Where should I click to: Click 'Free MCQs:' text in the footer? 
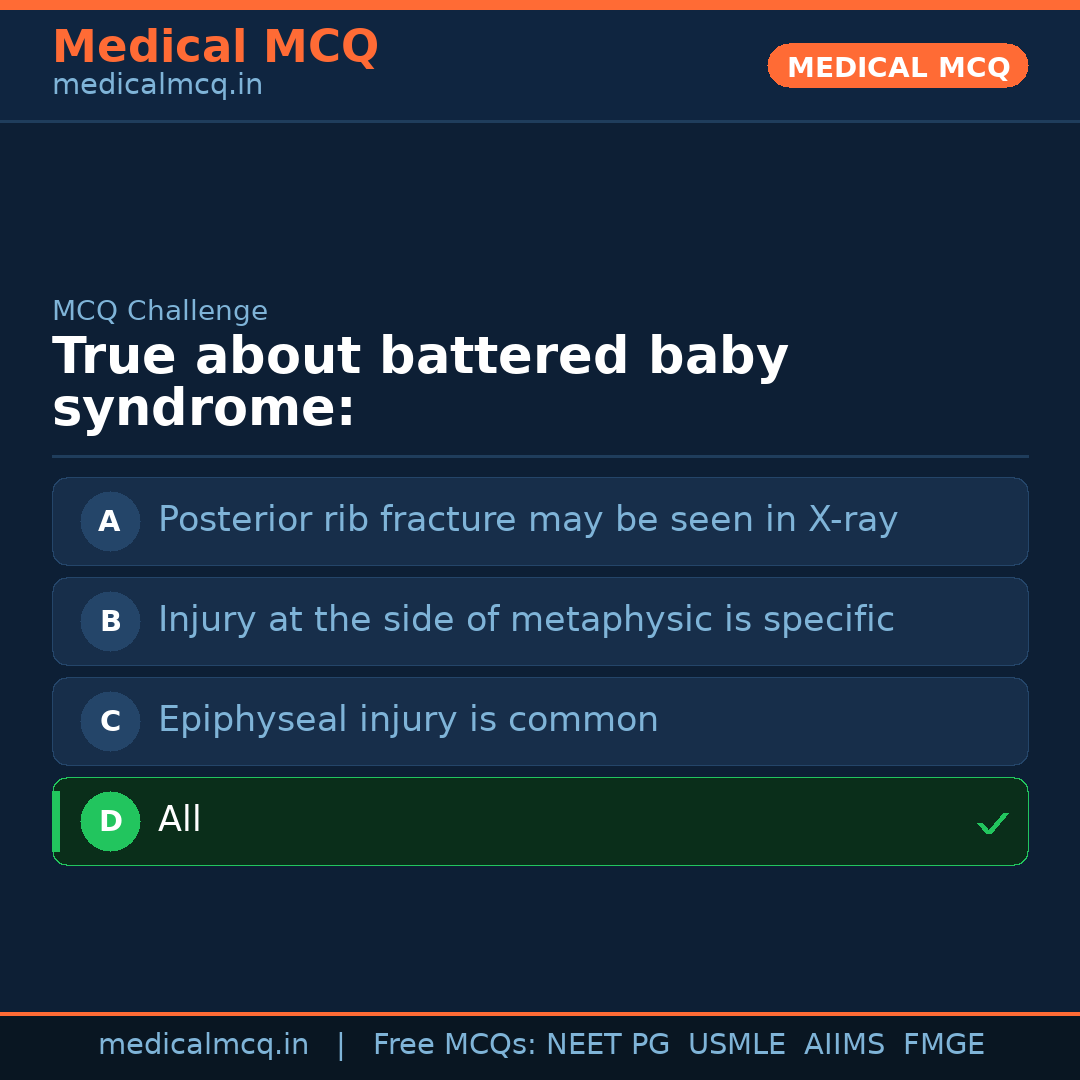[x=455, y=1045]
